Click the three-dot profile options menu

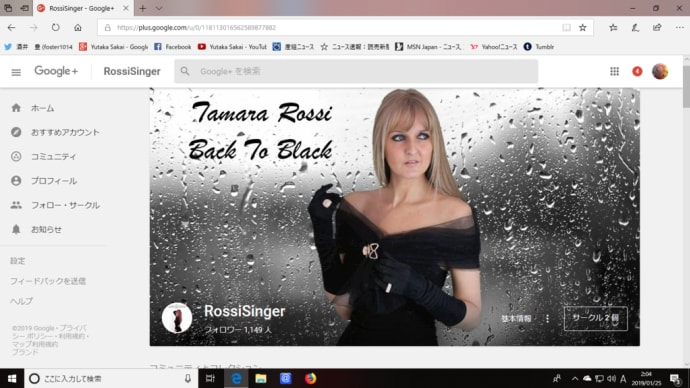click(547, 318)
